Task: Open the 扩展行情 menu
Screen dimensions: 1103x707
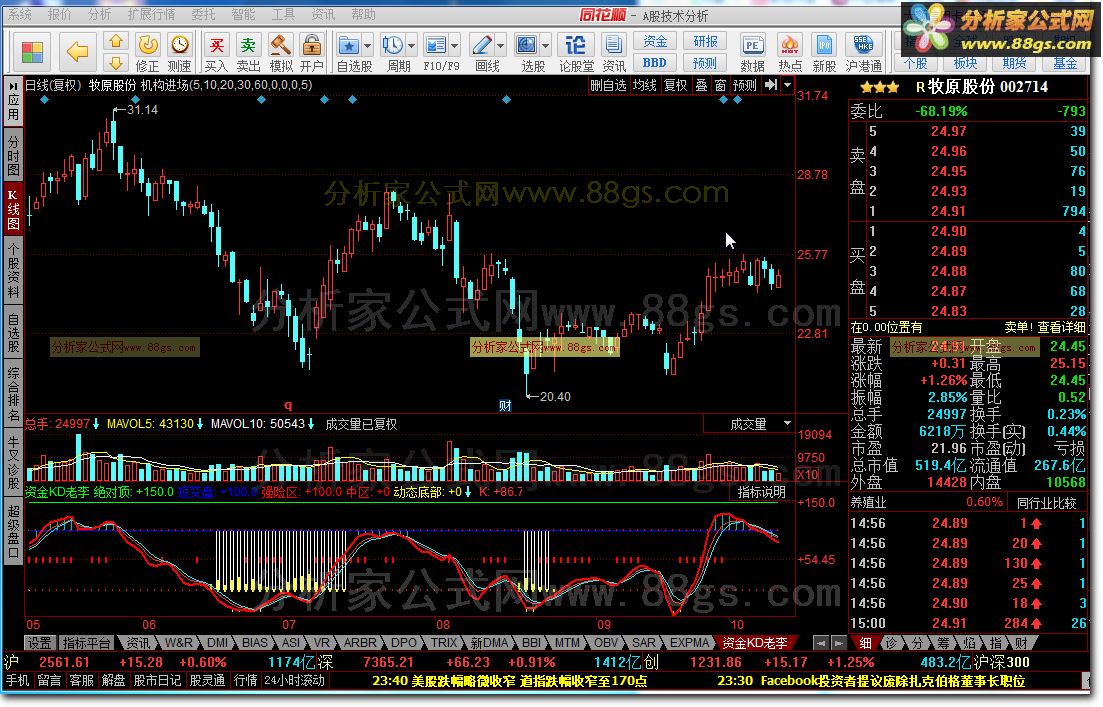Action: [151, 14]
